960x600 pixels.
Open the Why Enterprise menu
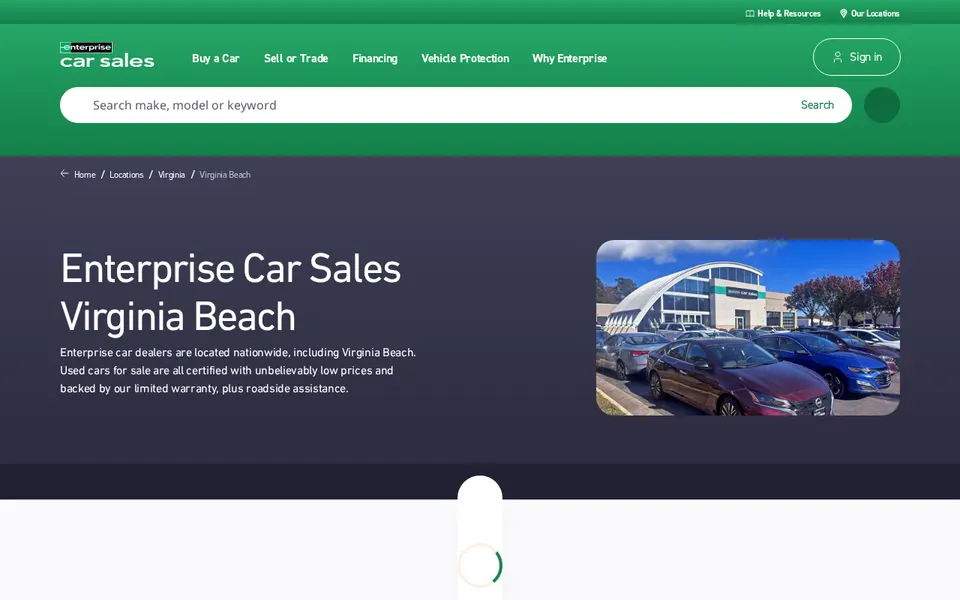(569, 58)
